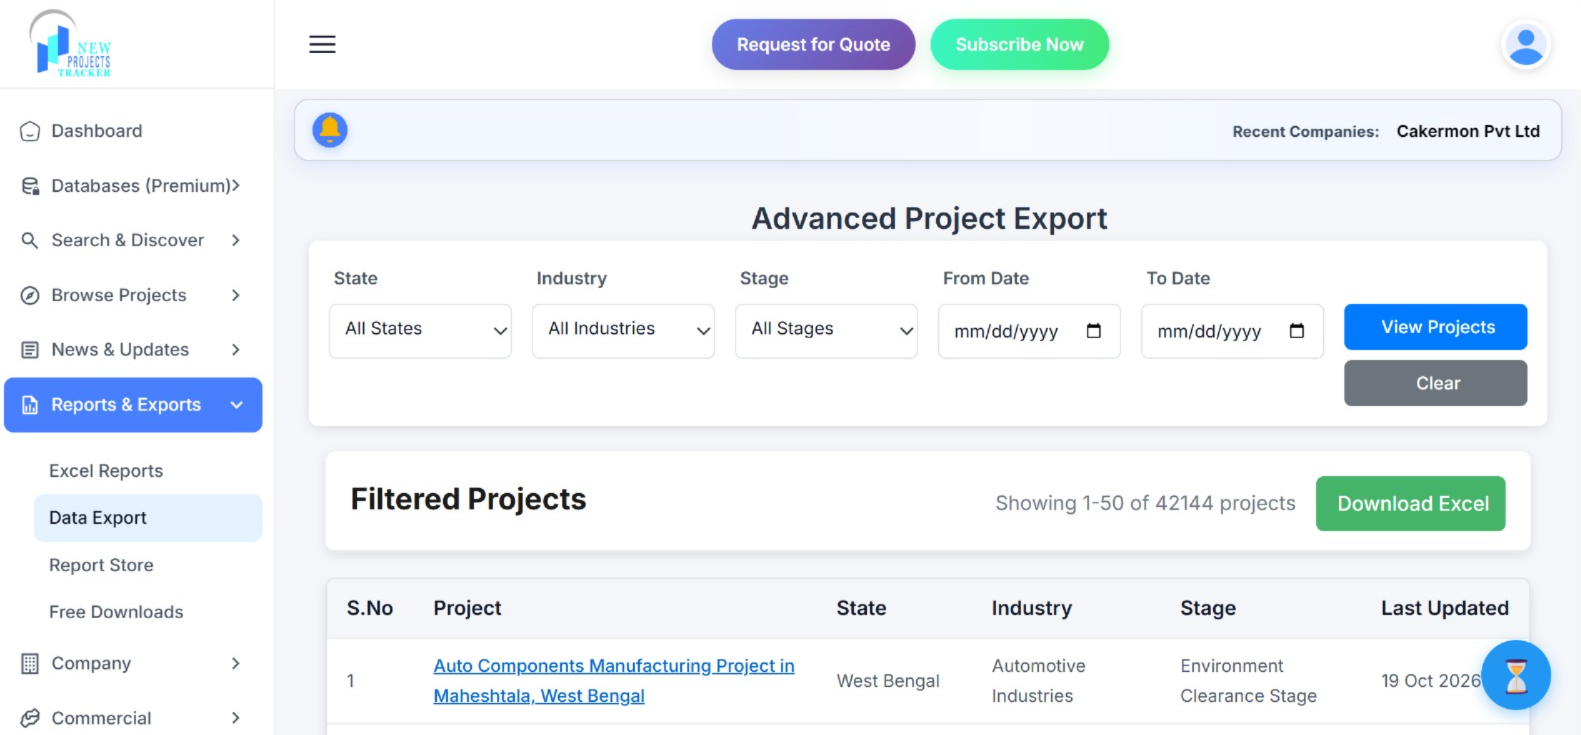Click the notification bell icon

[x=330, y=130]
